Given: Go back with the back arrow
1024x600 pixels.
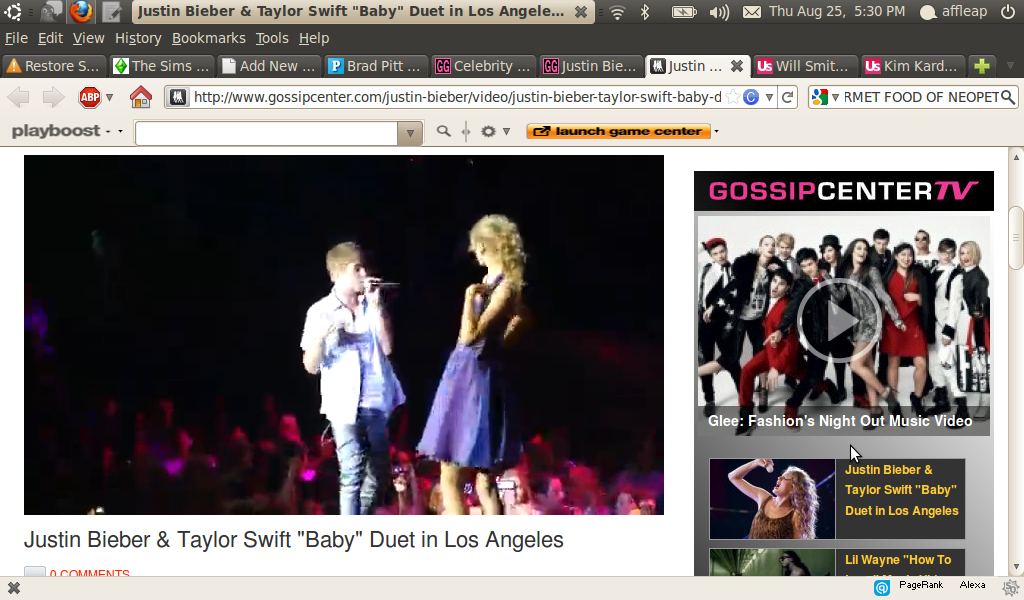Looking at the screenshot, I should 19,97.
